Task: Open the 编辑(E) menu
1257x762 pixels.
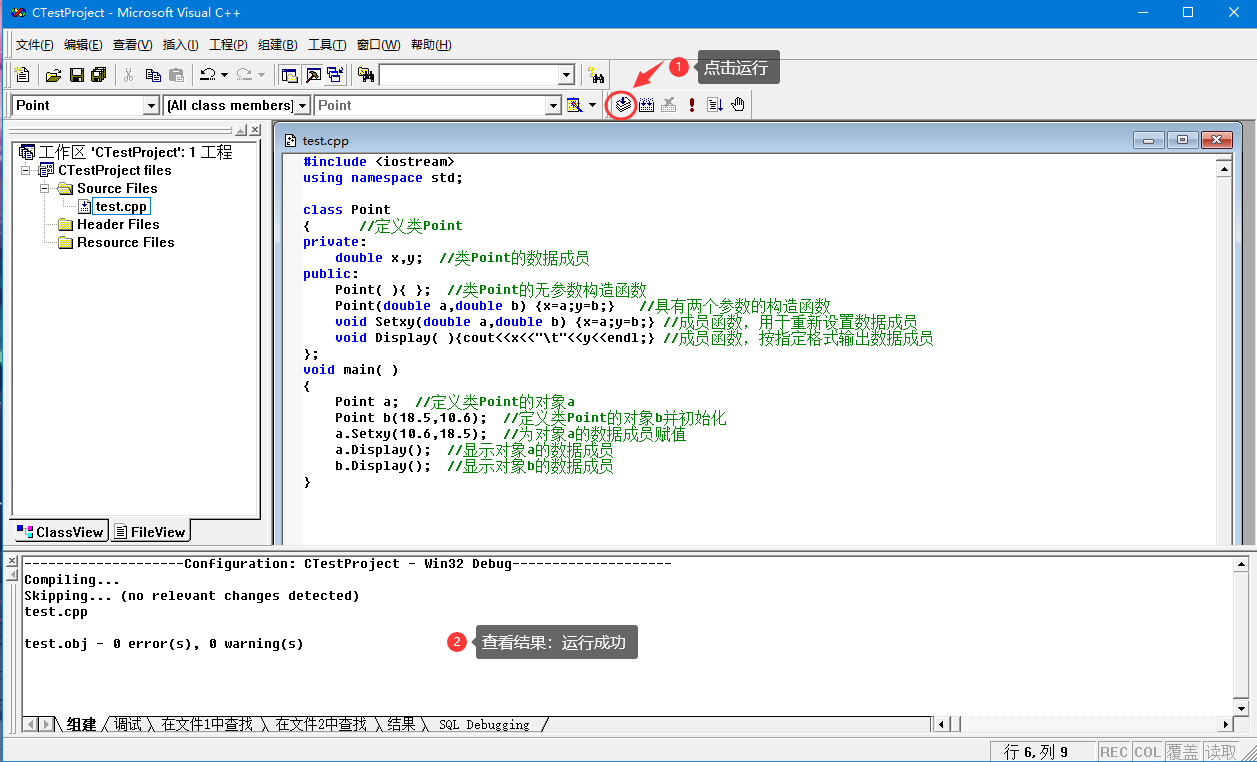Action: pyautogui.click(x=83, y=45)
